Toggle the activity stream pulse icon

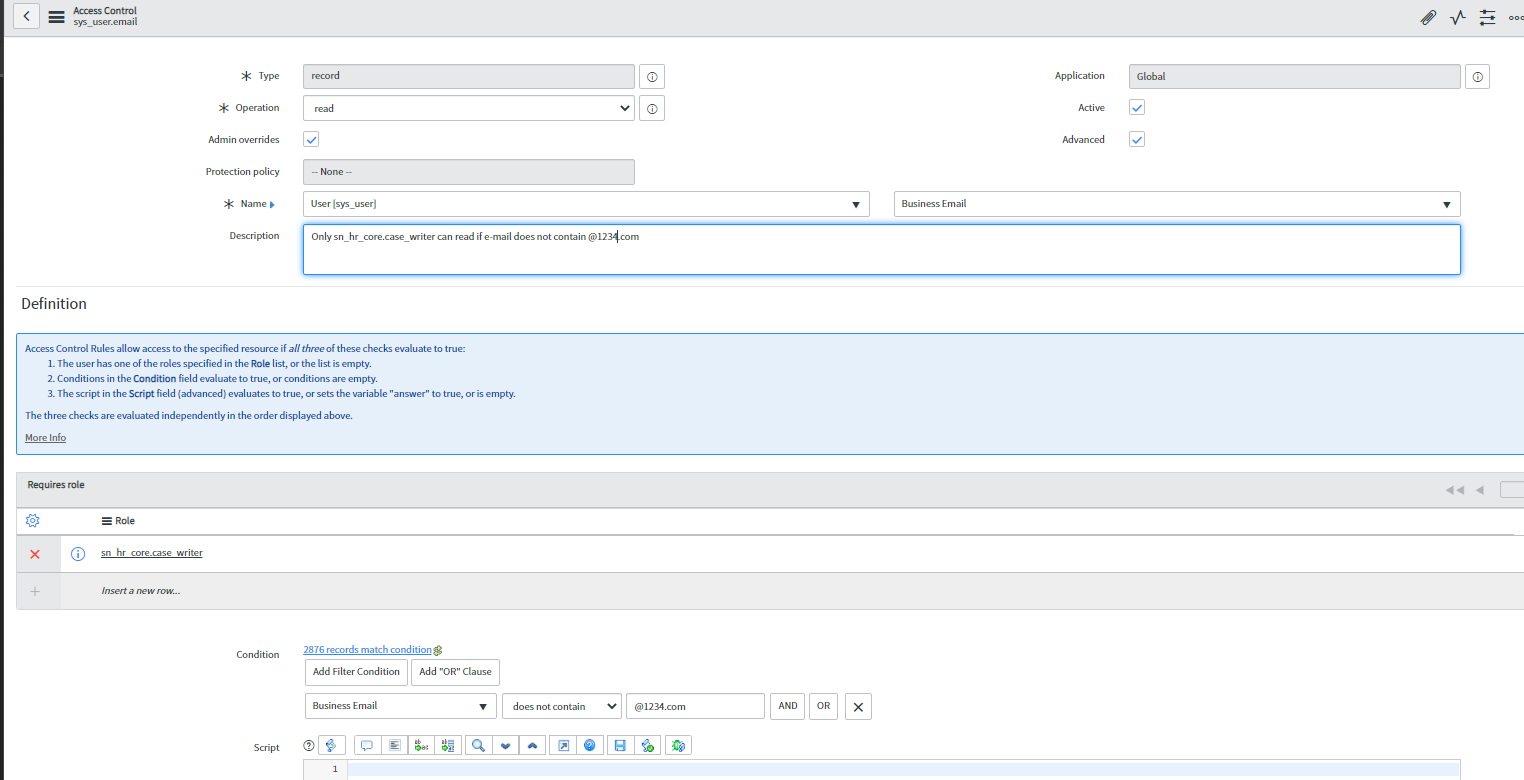pyautogui.click(x=1457, y=17)
